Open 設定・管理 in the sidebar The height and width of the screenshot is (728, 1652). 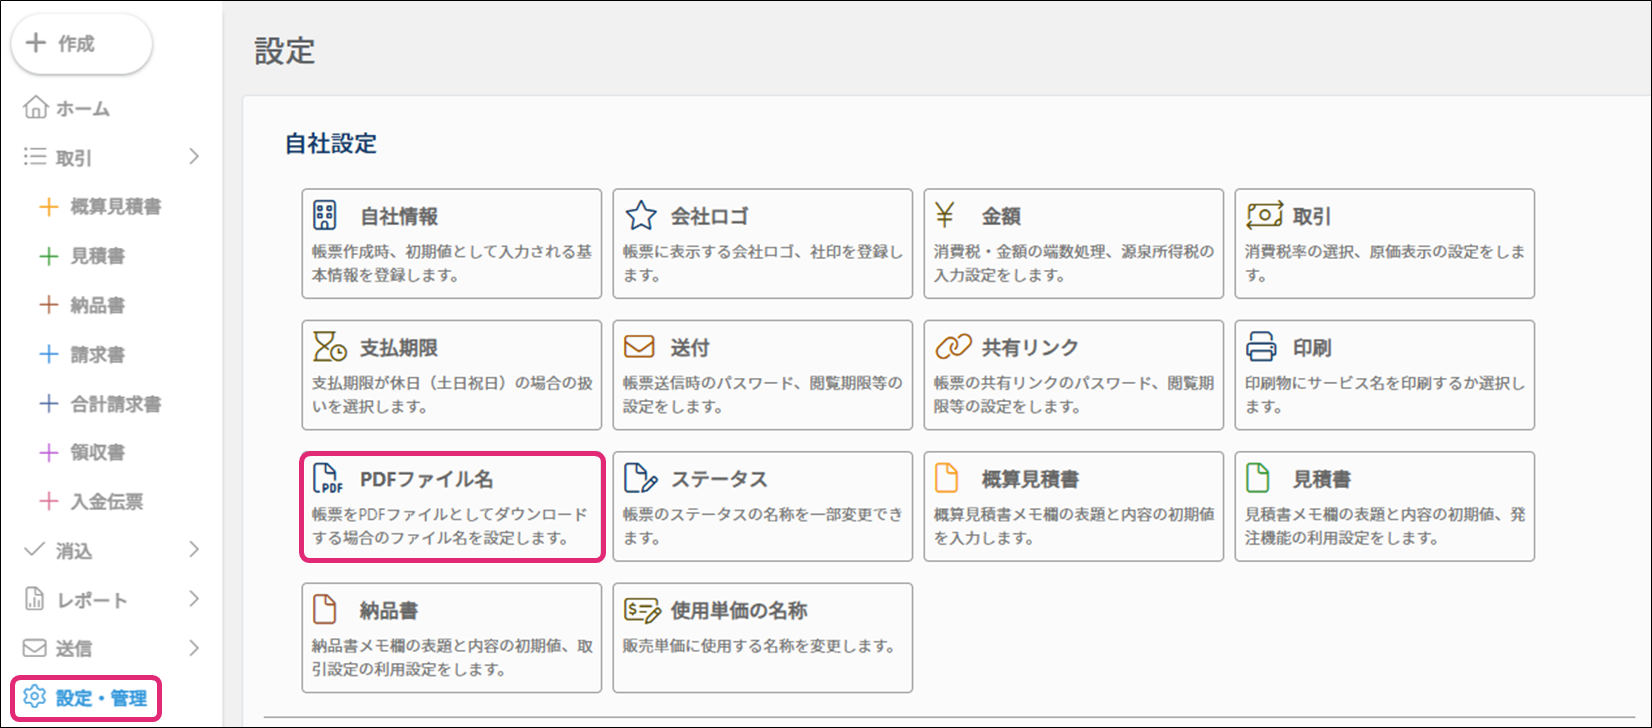[x=86, y=698]
